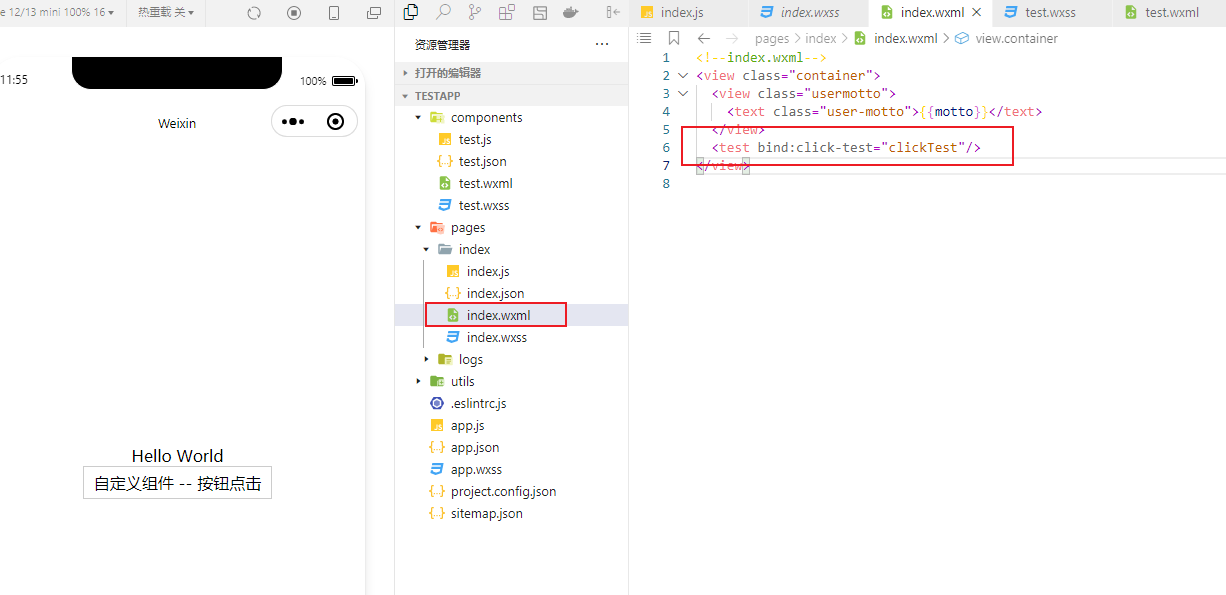1226x595 pixels.
Task: Expand the logs folder
Action: [427, 359]
